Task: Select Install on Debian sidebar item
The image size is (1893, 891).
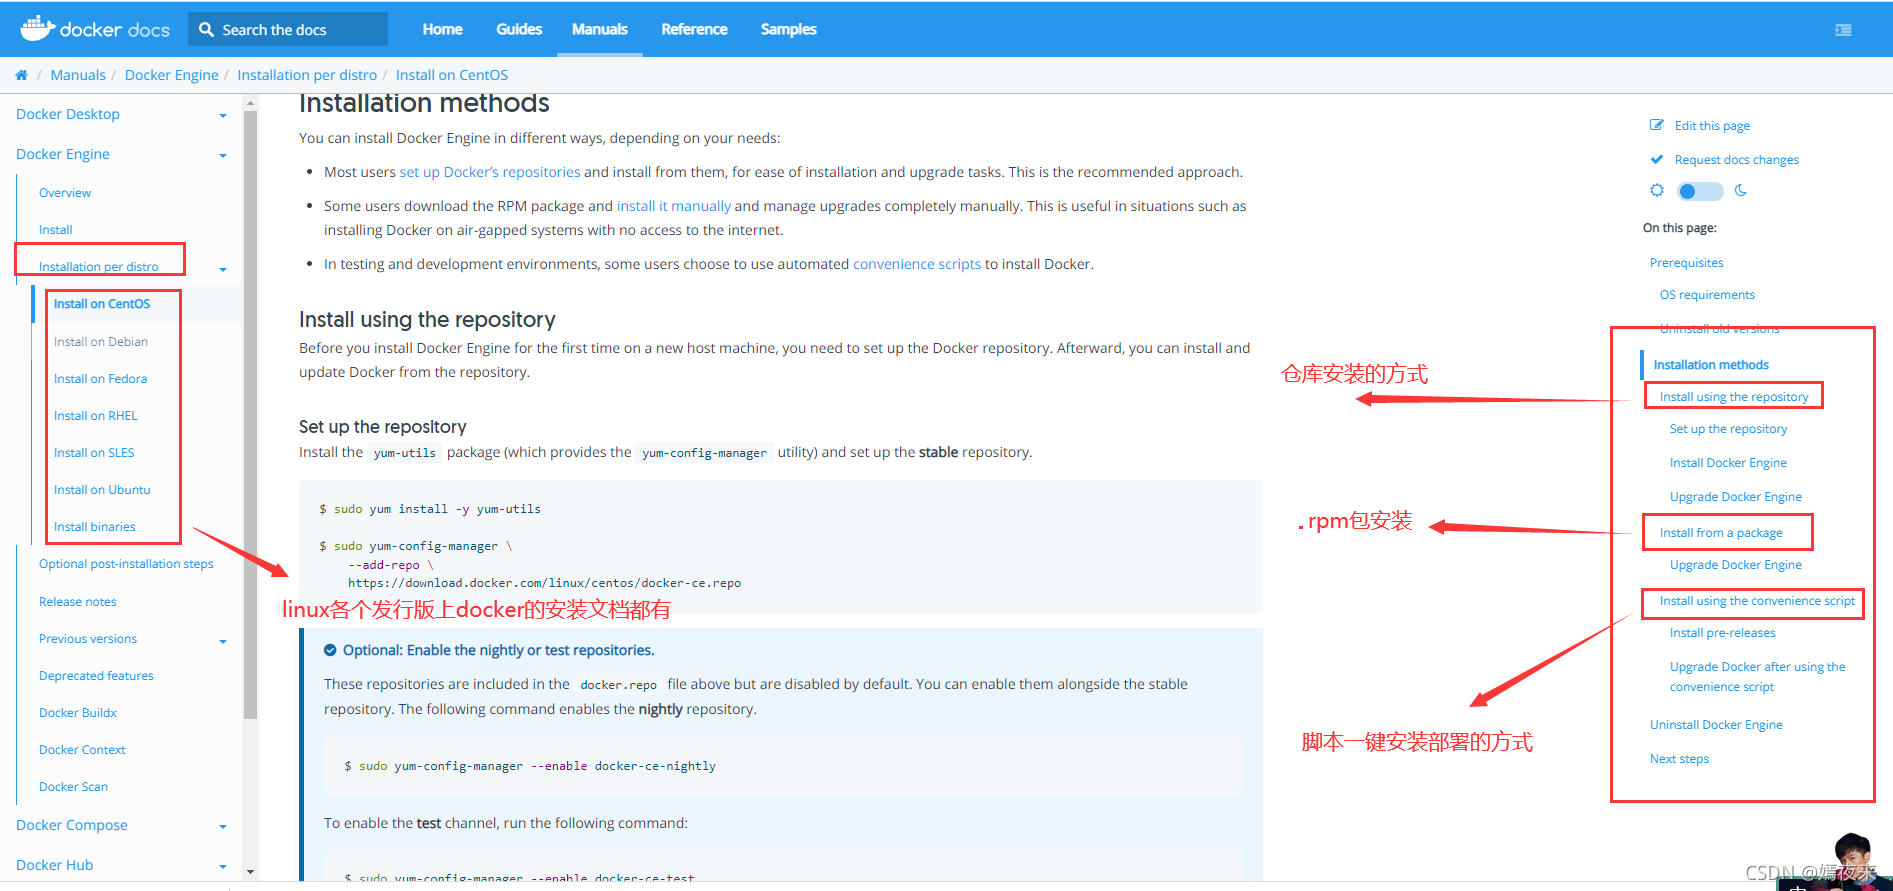Action: tap(101, 342)
